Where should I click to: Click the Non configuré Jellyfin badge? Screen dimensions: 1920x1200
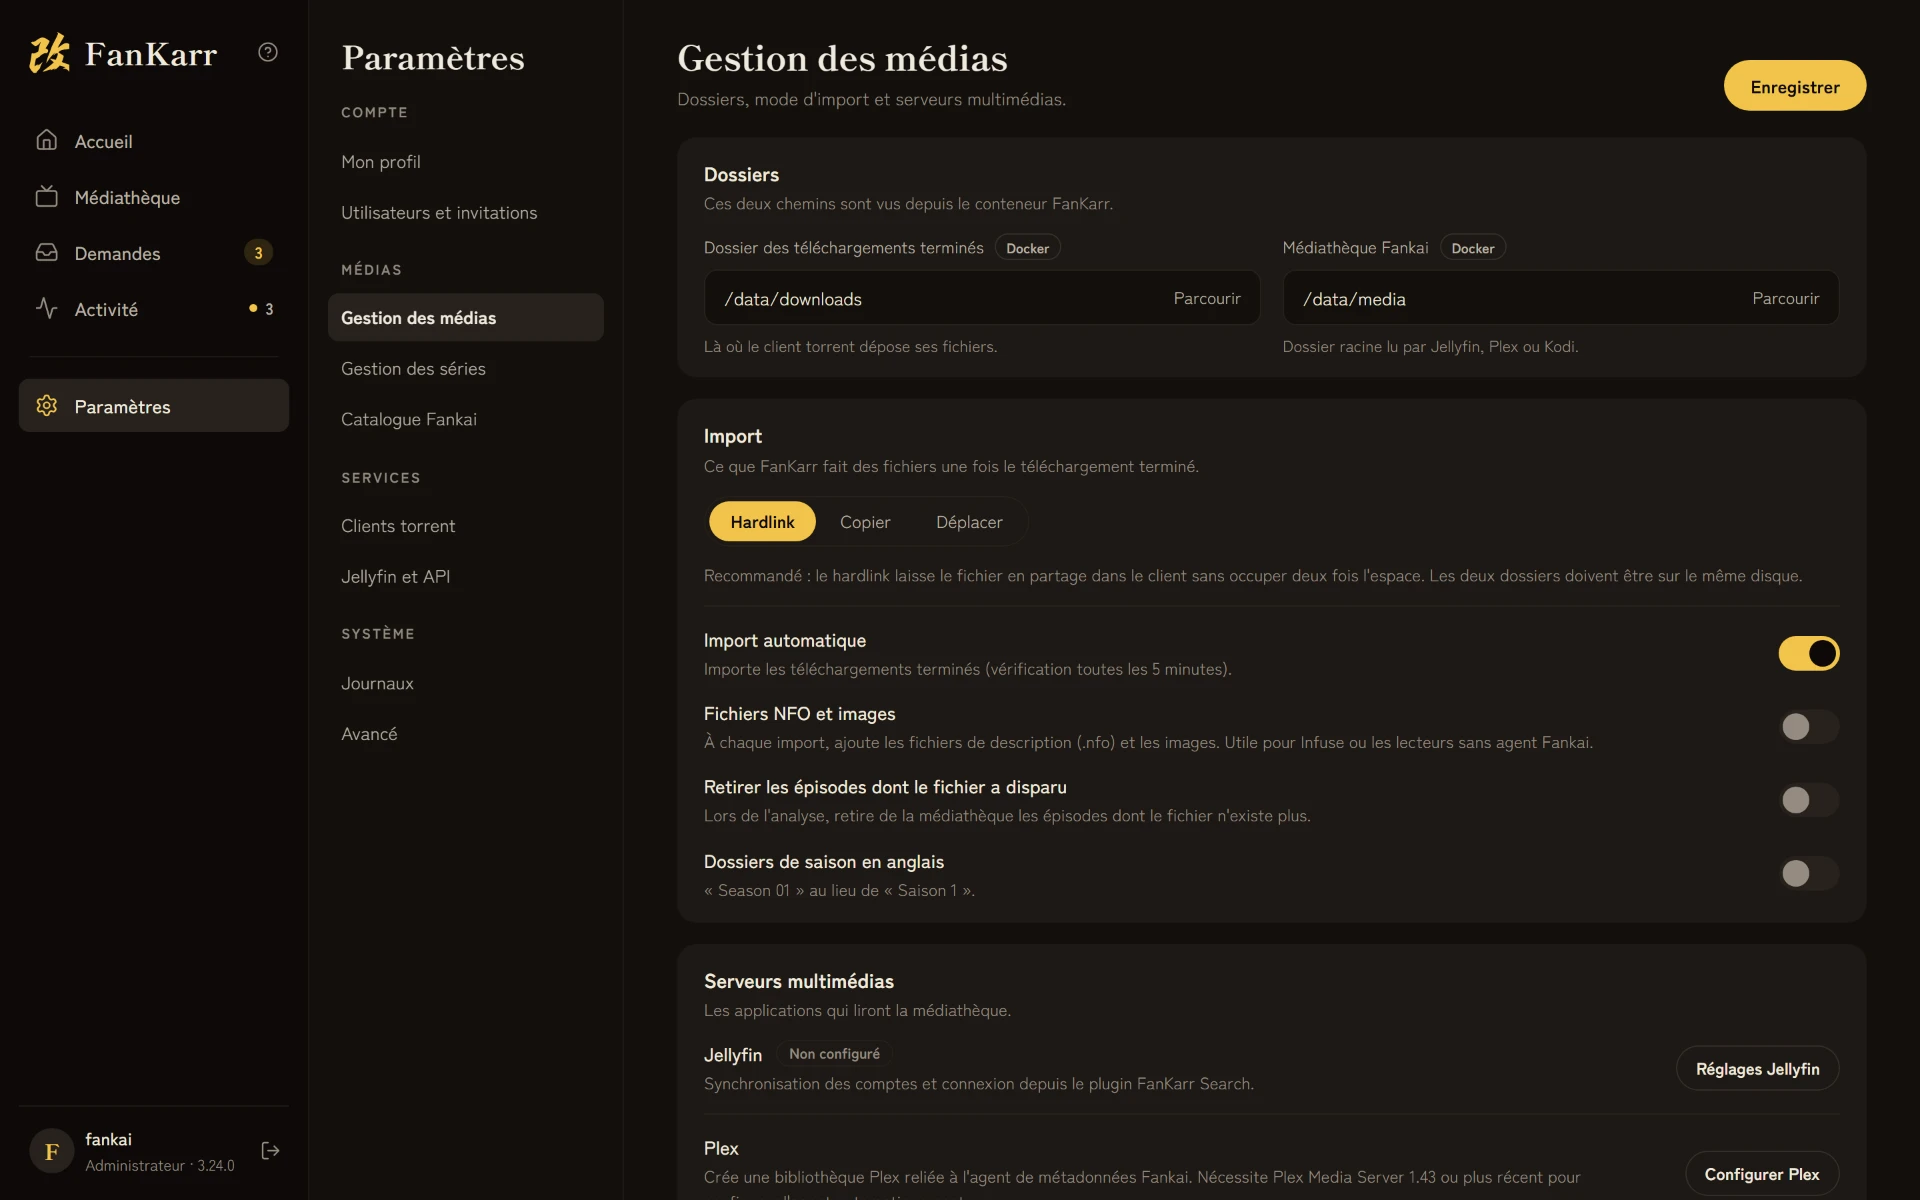pyautogui.click(x=834, y=1054)
